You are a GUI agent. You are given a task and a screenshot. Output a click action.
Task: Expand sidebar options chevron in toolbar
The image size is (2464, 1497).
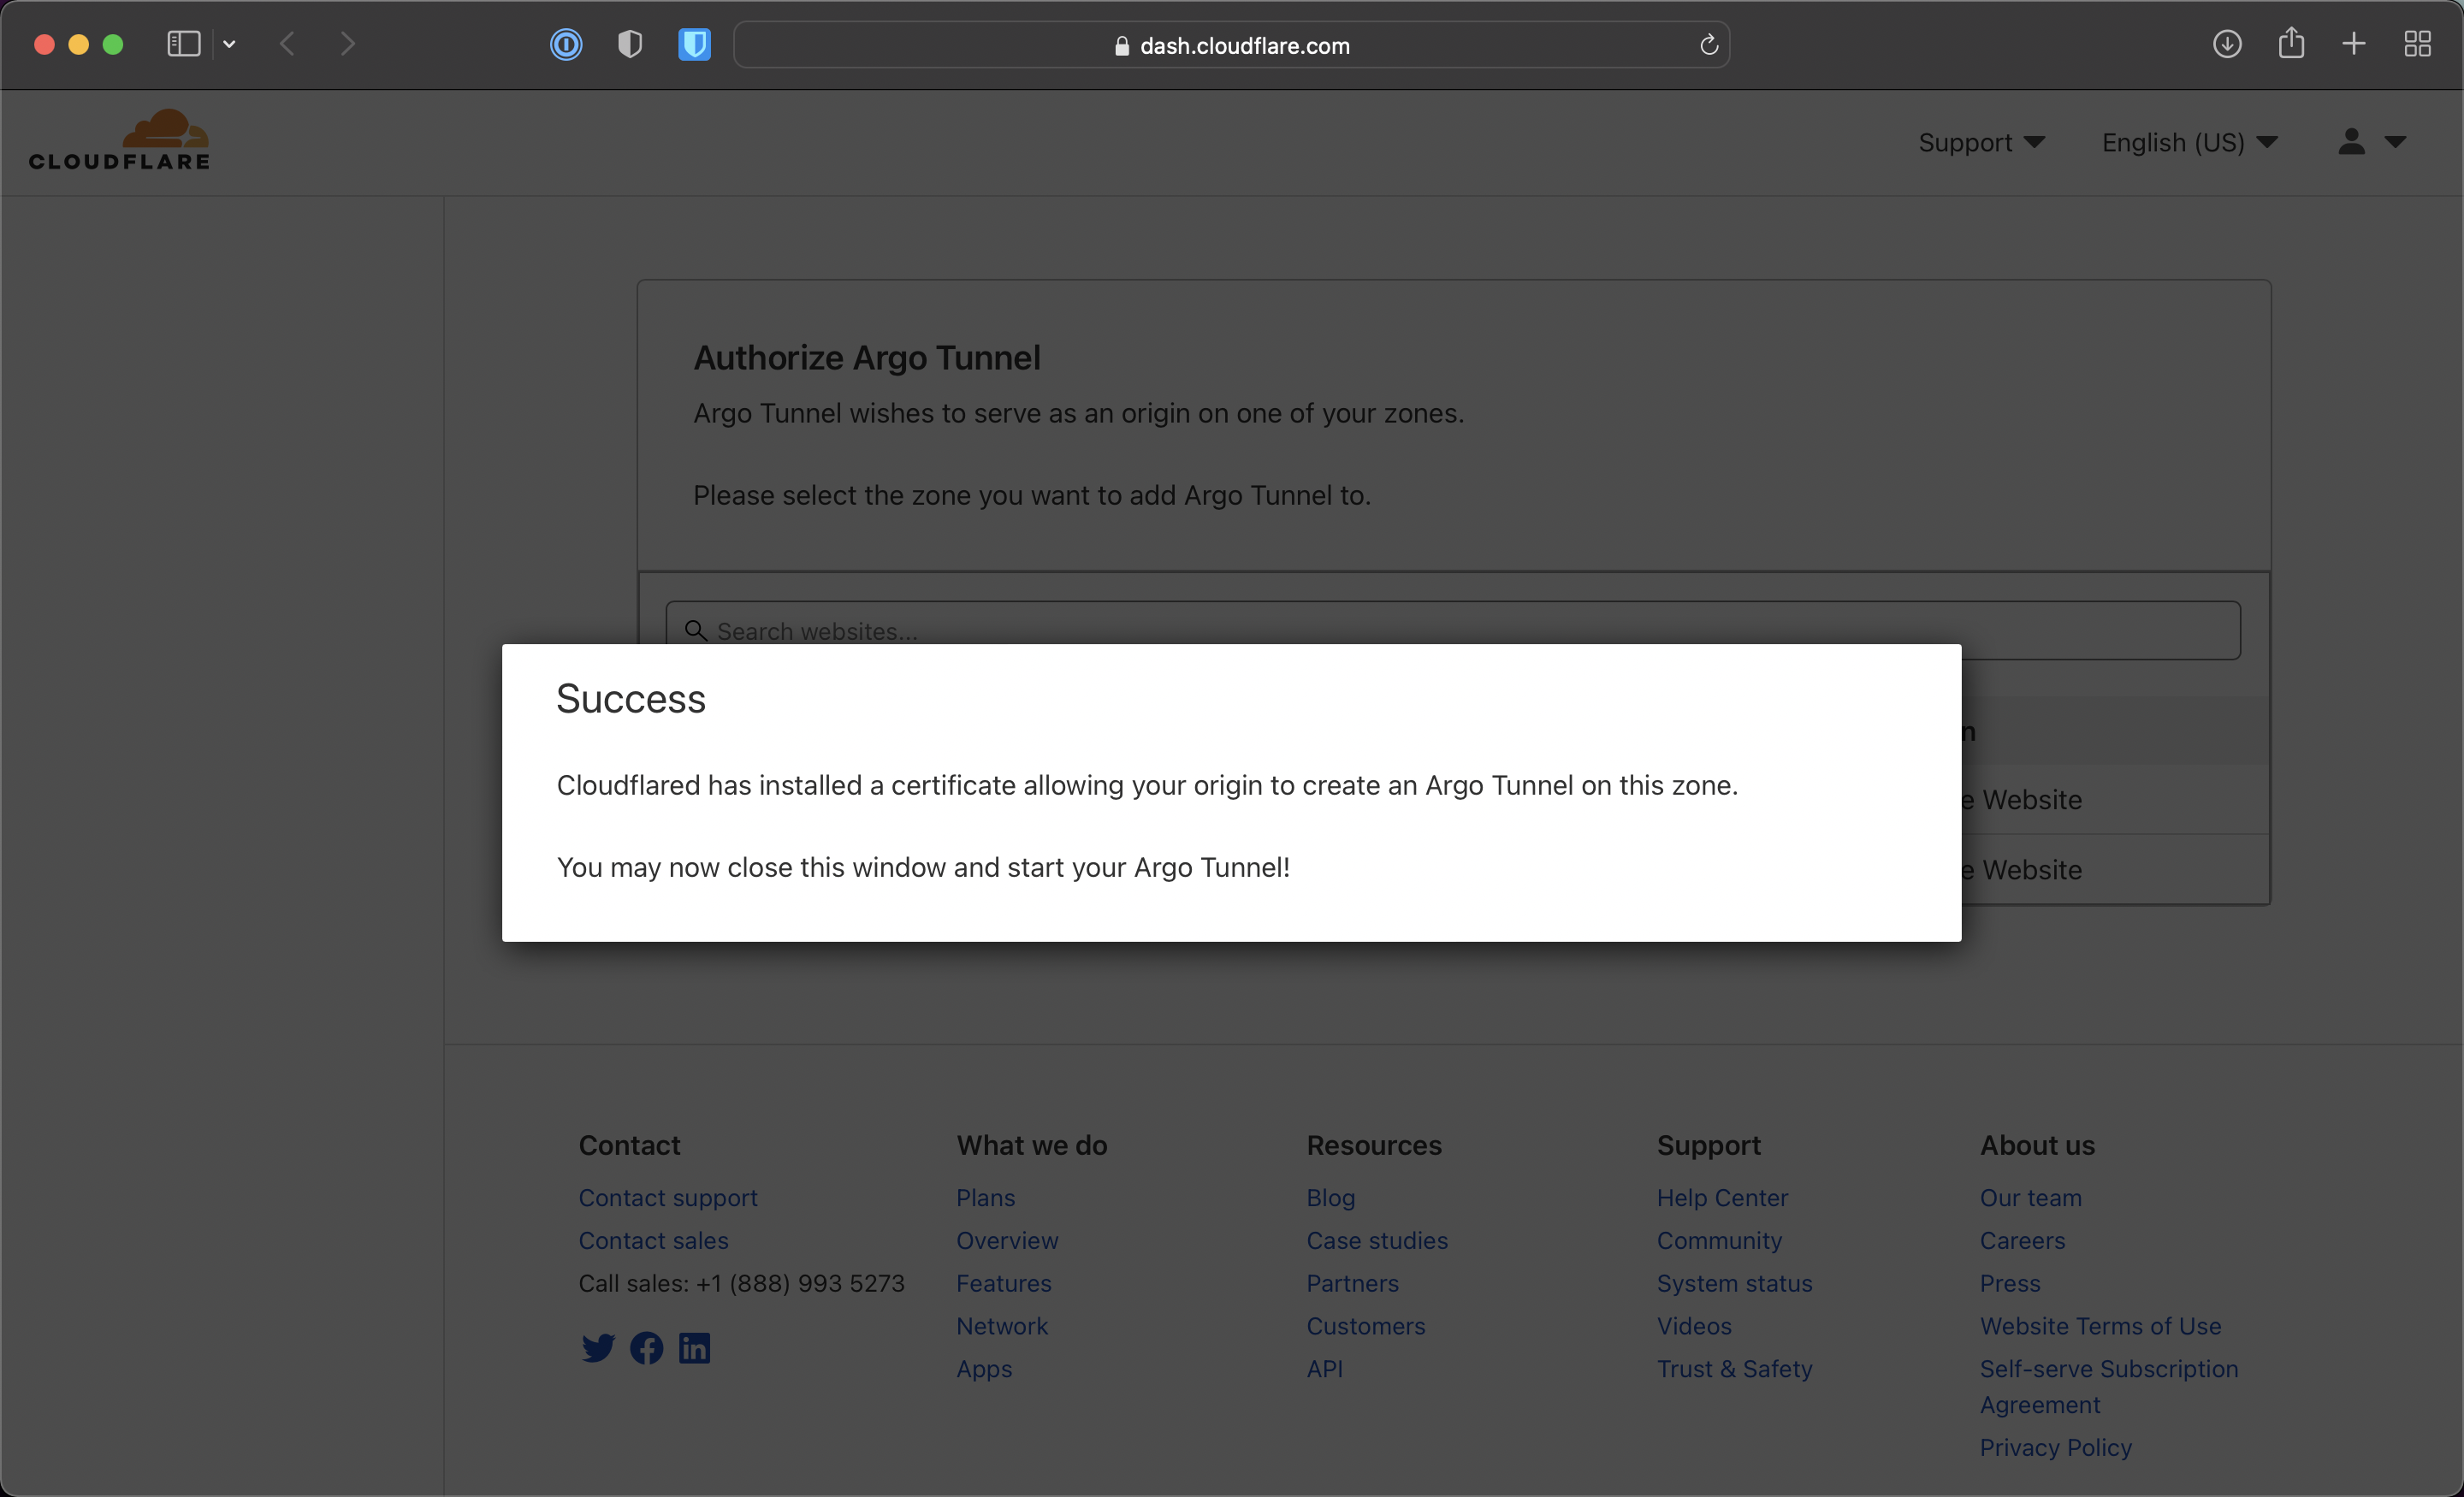pyautogui.click(x=229, y=45)
